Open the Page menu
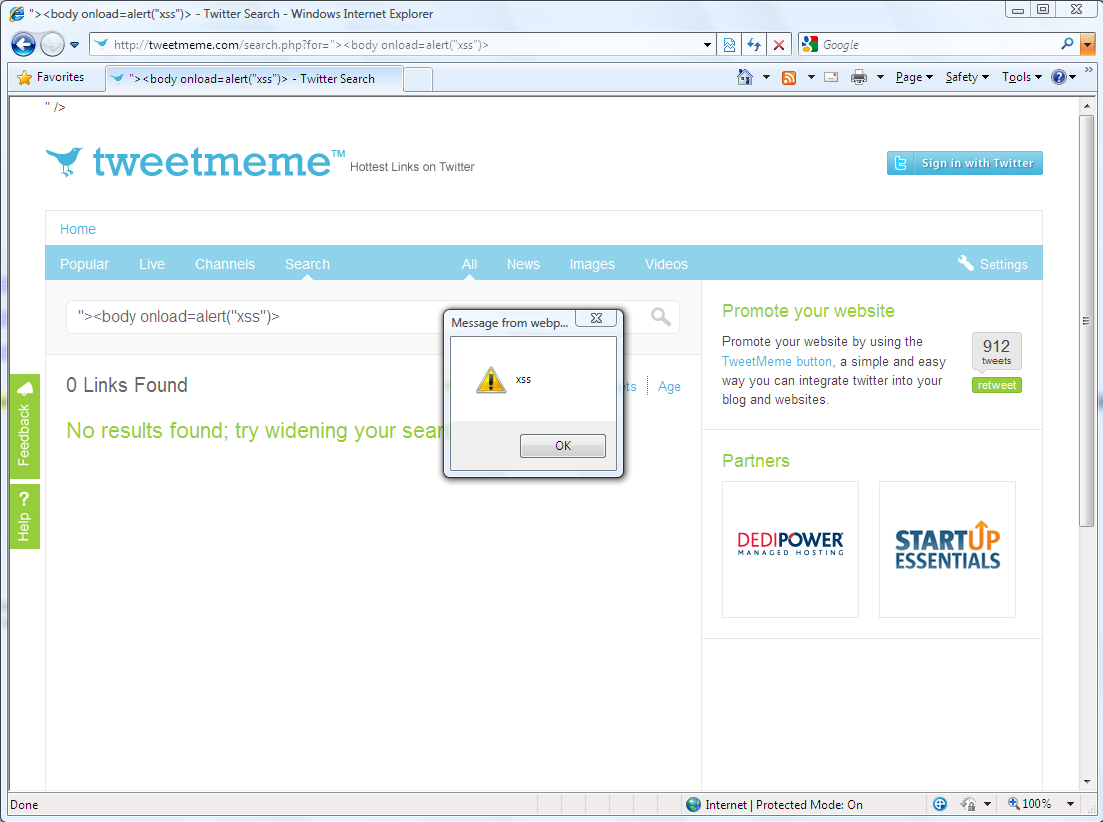This screenshot has height=822, width=1103. (x=914, y=77)
